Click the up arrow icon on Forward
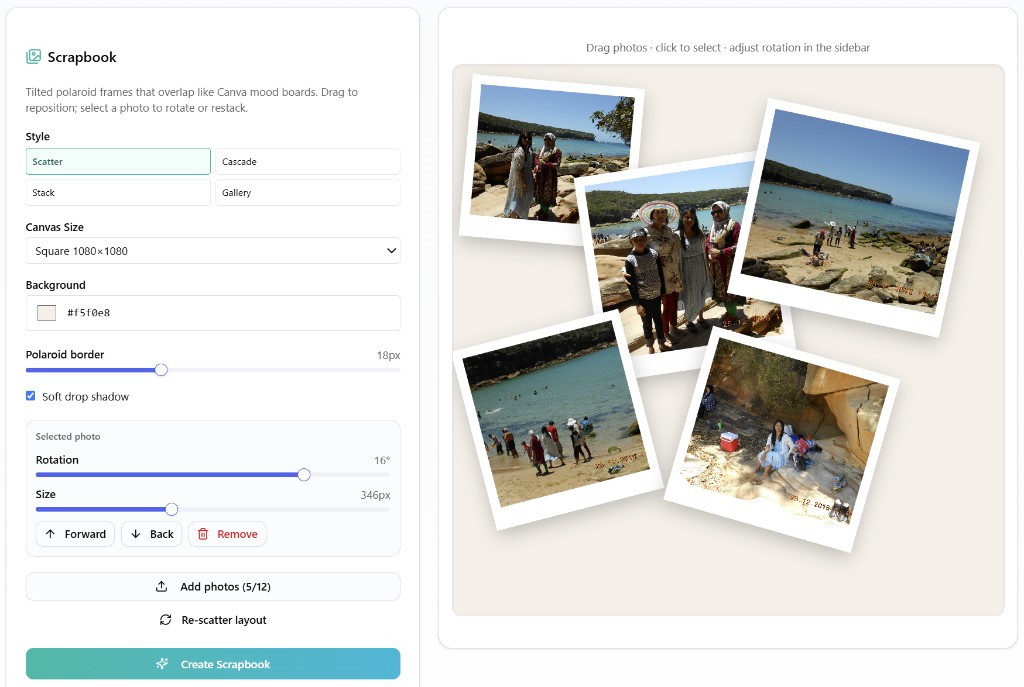 point(50,534)
